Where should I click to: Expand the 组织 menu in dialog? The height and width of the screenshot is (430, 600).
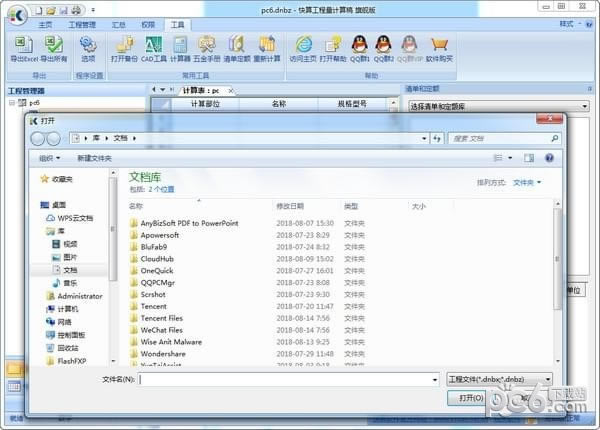pyautogui.click(x=50, y=158)
